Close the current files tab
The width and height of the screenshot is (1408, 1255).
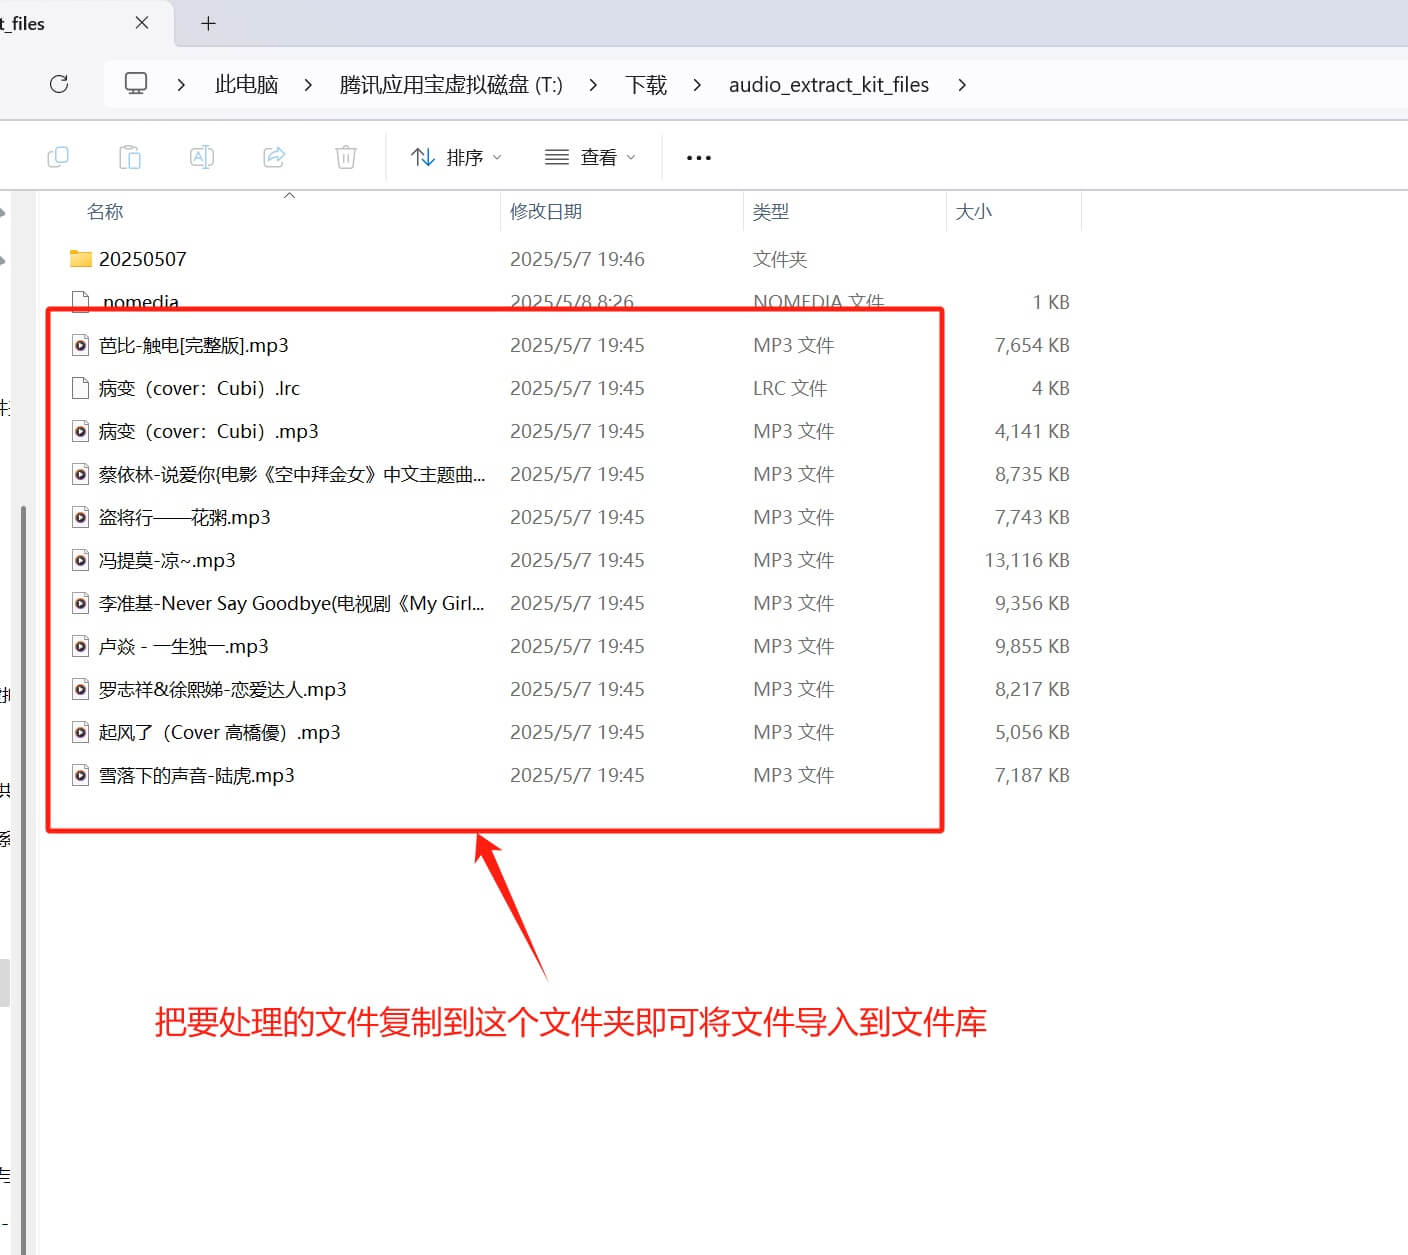[x=142, y=23]
